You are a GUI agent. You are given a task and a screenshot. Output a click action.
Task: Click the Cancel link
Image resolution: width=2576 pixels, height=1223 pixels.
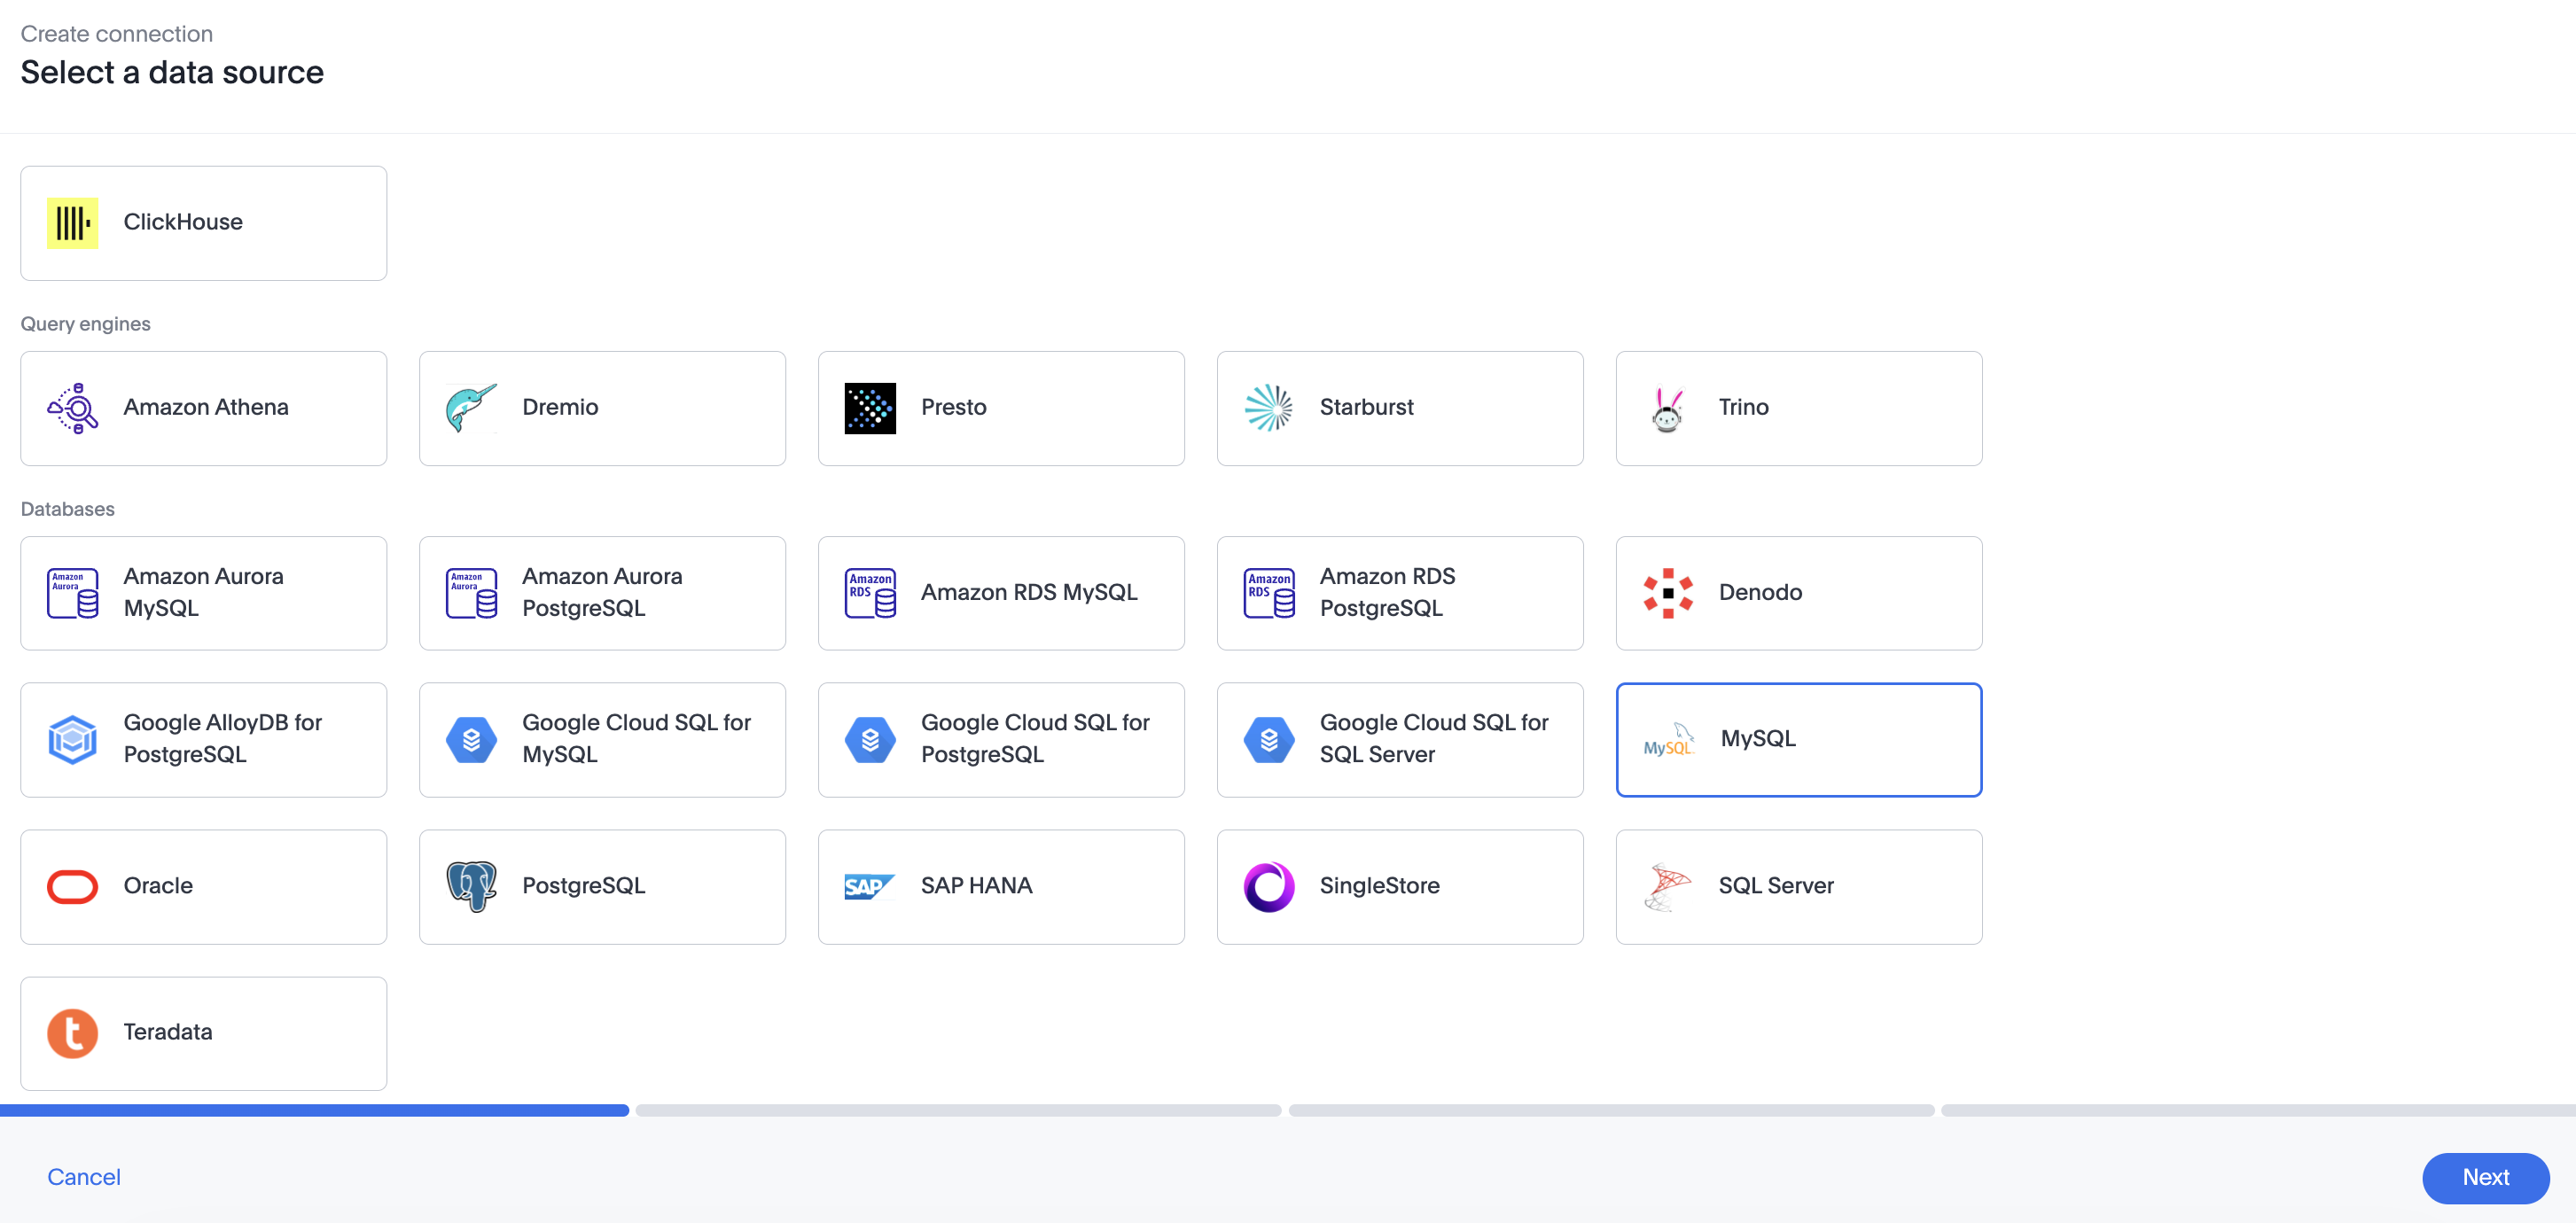coord(83,1177)
